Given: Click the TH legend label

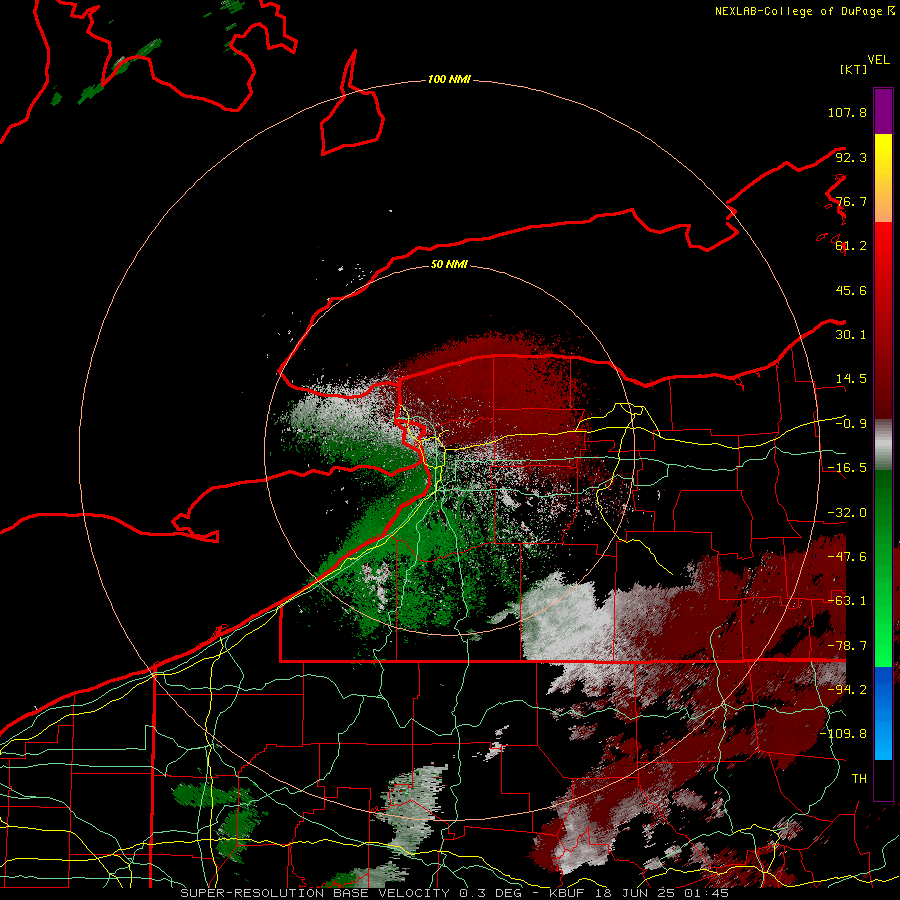Looking at the screenshot, I should coord(859,778).
